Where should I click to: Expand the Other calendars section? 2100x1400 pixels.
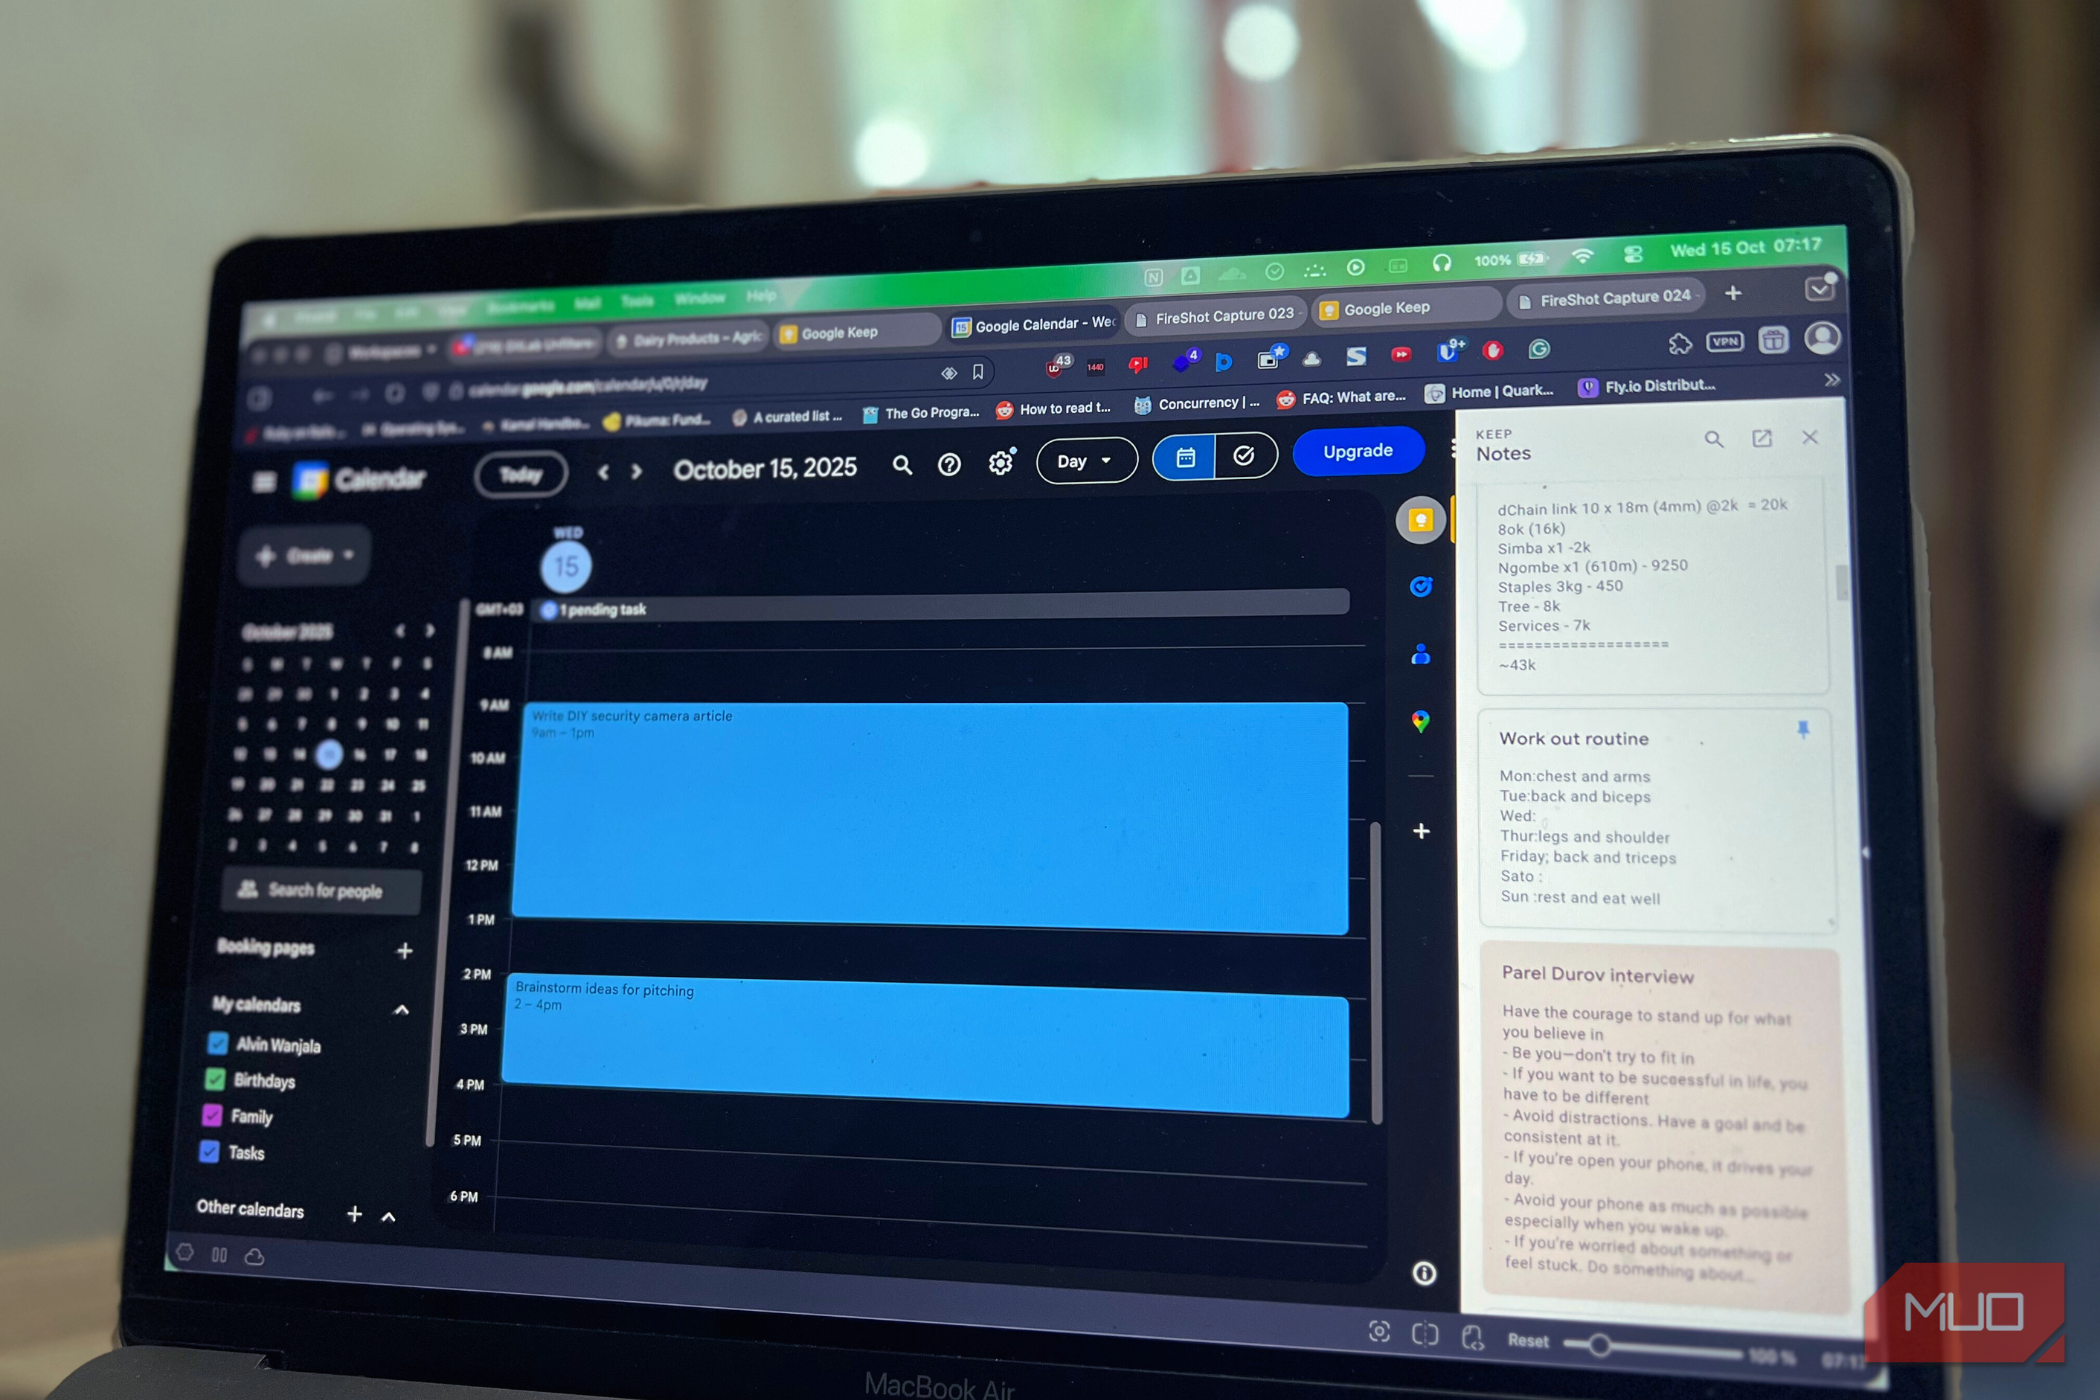pos(388,1216)
